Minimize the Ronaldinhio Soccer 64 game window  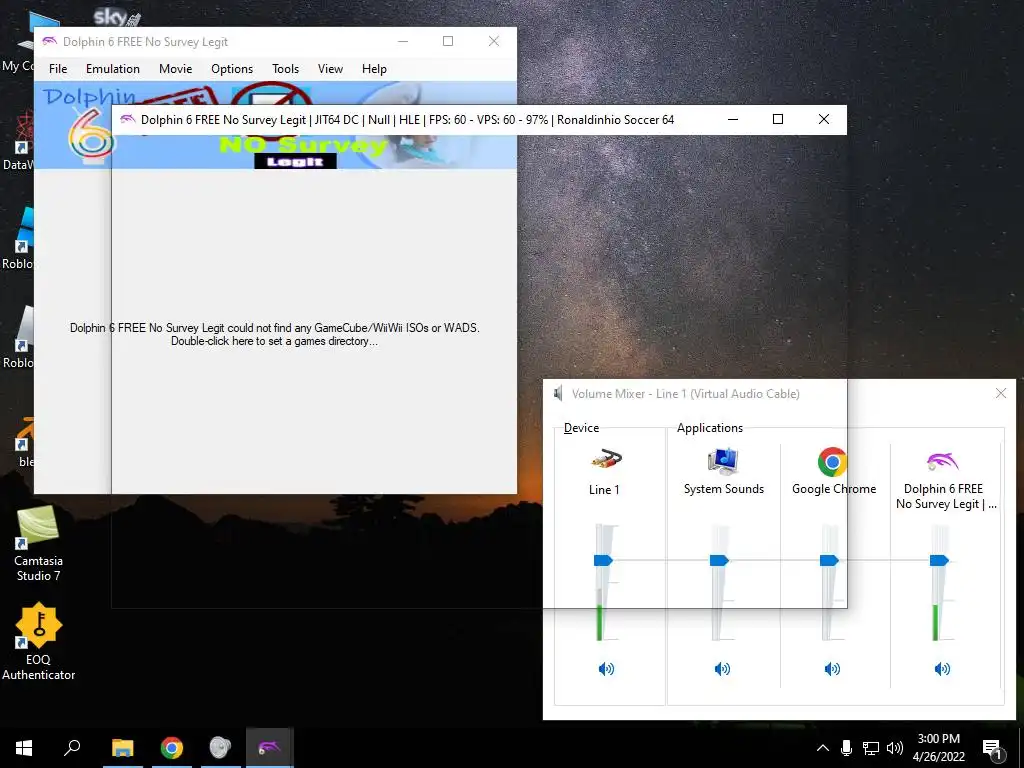click(733, 119)
